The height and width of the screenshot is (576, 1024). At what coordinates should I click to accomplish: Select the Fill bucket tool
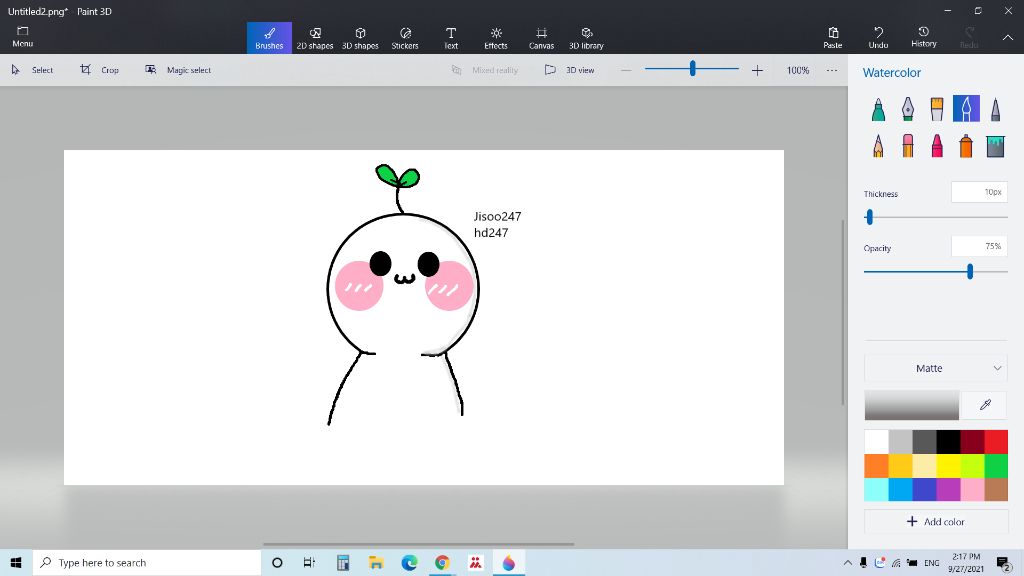[995, 146]
